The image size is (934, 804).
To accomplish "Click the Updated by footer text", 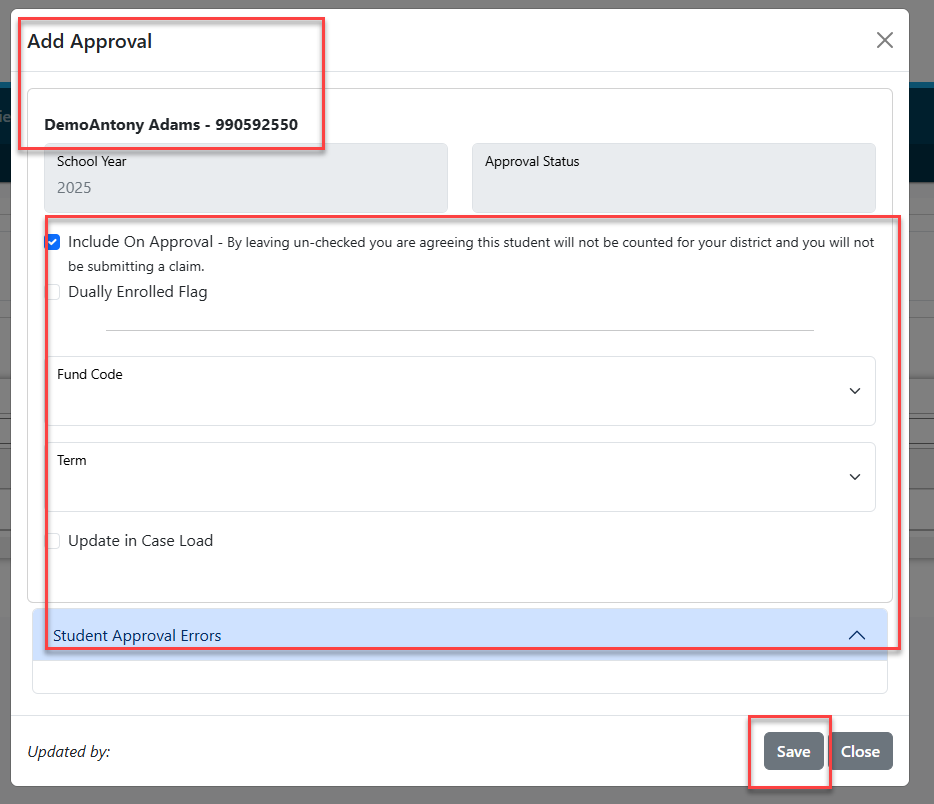I will (69, 752).
